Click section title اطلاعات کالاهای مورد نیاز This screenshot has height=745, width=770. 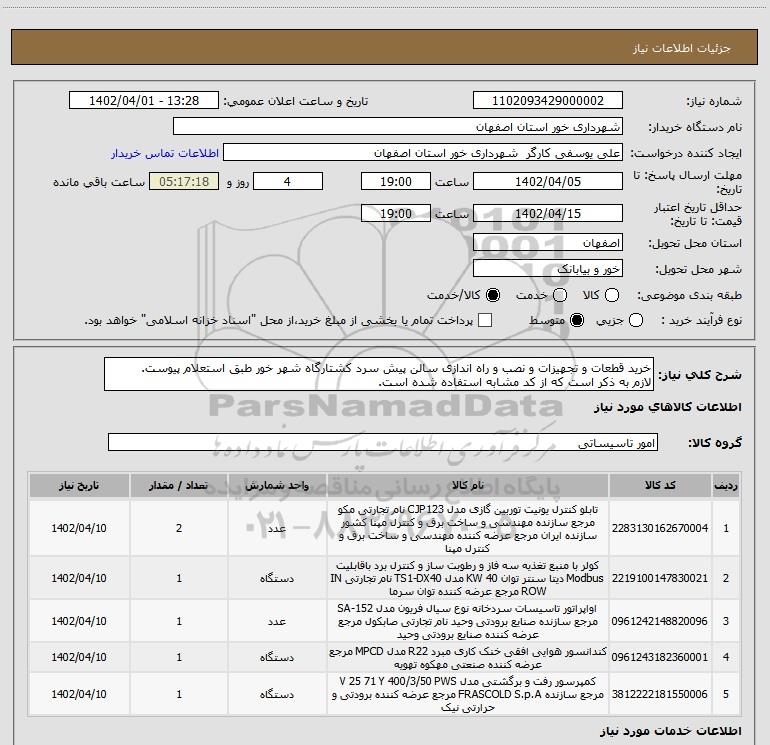[667, 407]
